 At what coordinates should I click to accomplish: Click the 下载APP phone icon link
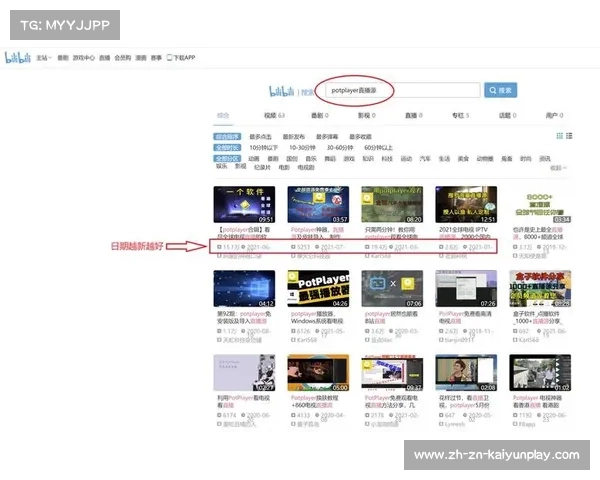181,58
